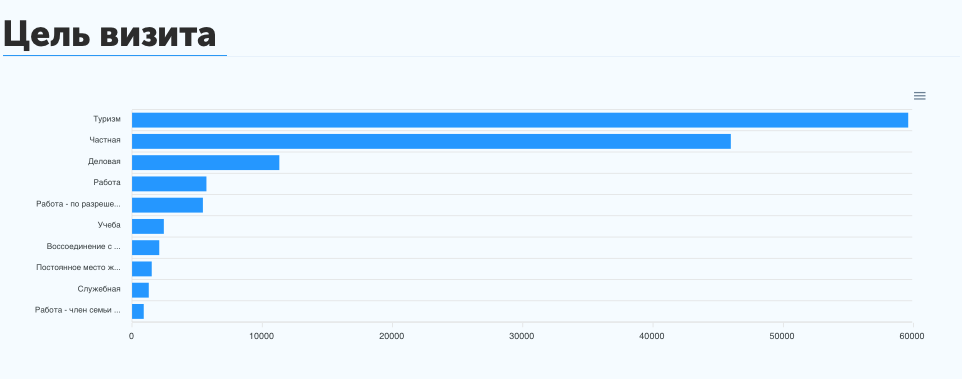
Task: Click the Туризм bar
Action: pos(520,120)
